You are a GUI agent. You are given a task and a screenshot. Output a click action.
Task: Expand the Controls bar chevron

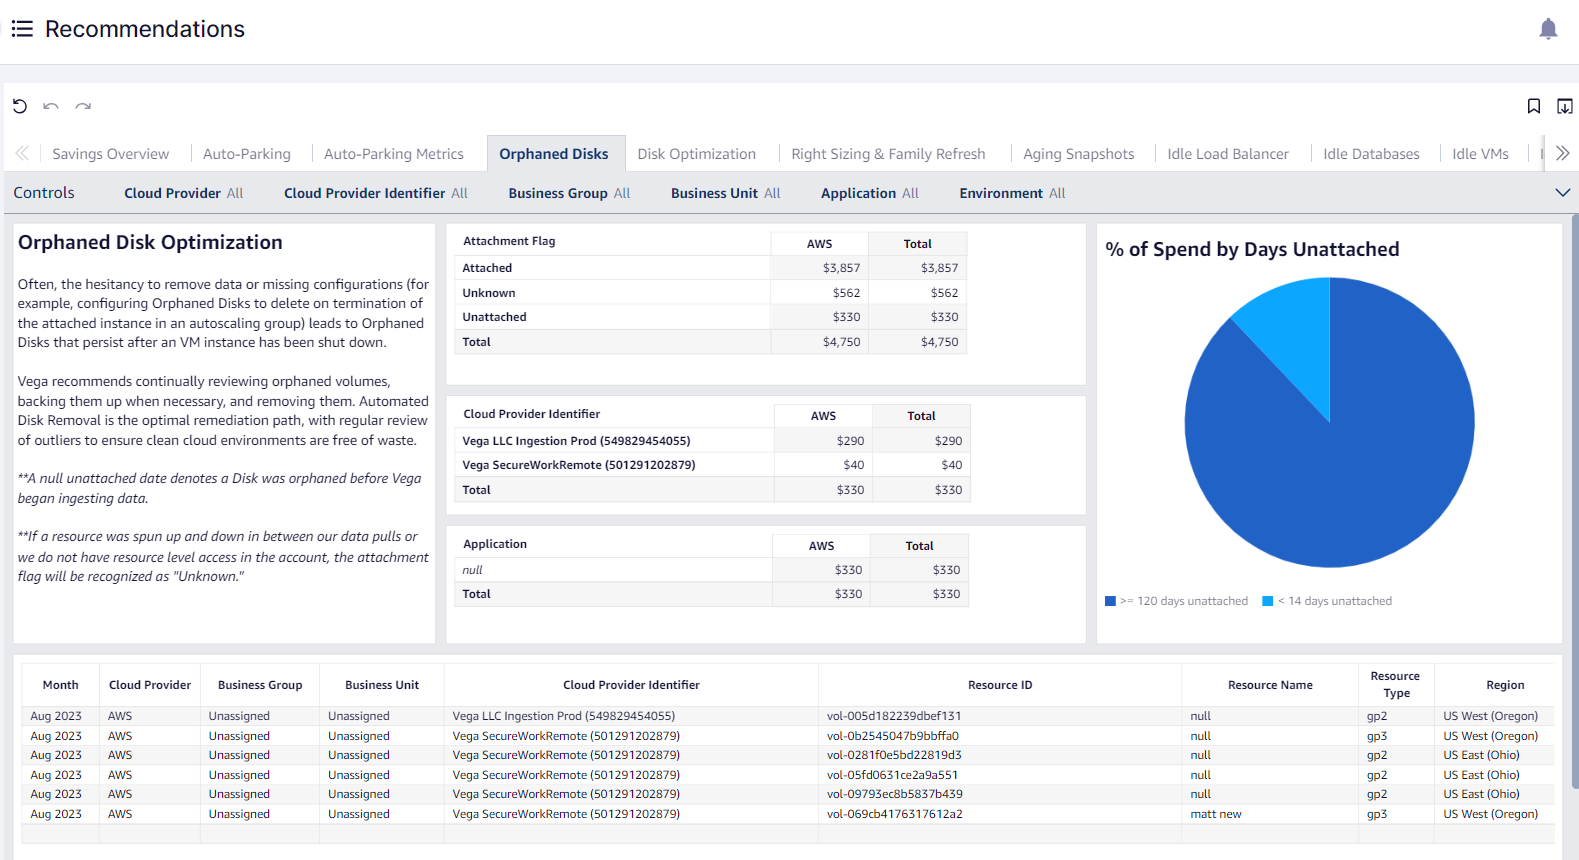1563,192
